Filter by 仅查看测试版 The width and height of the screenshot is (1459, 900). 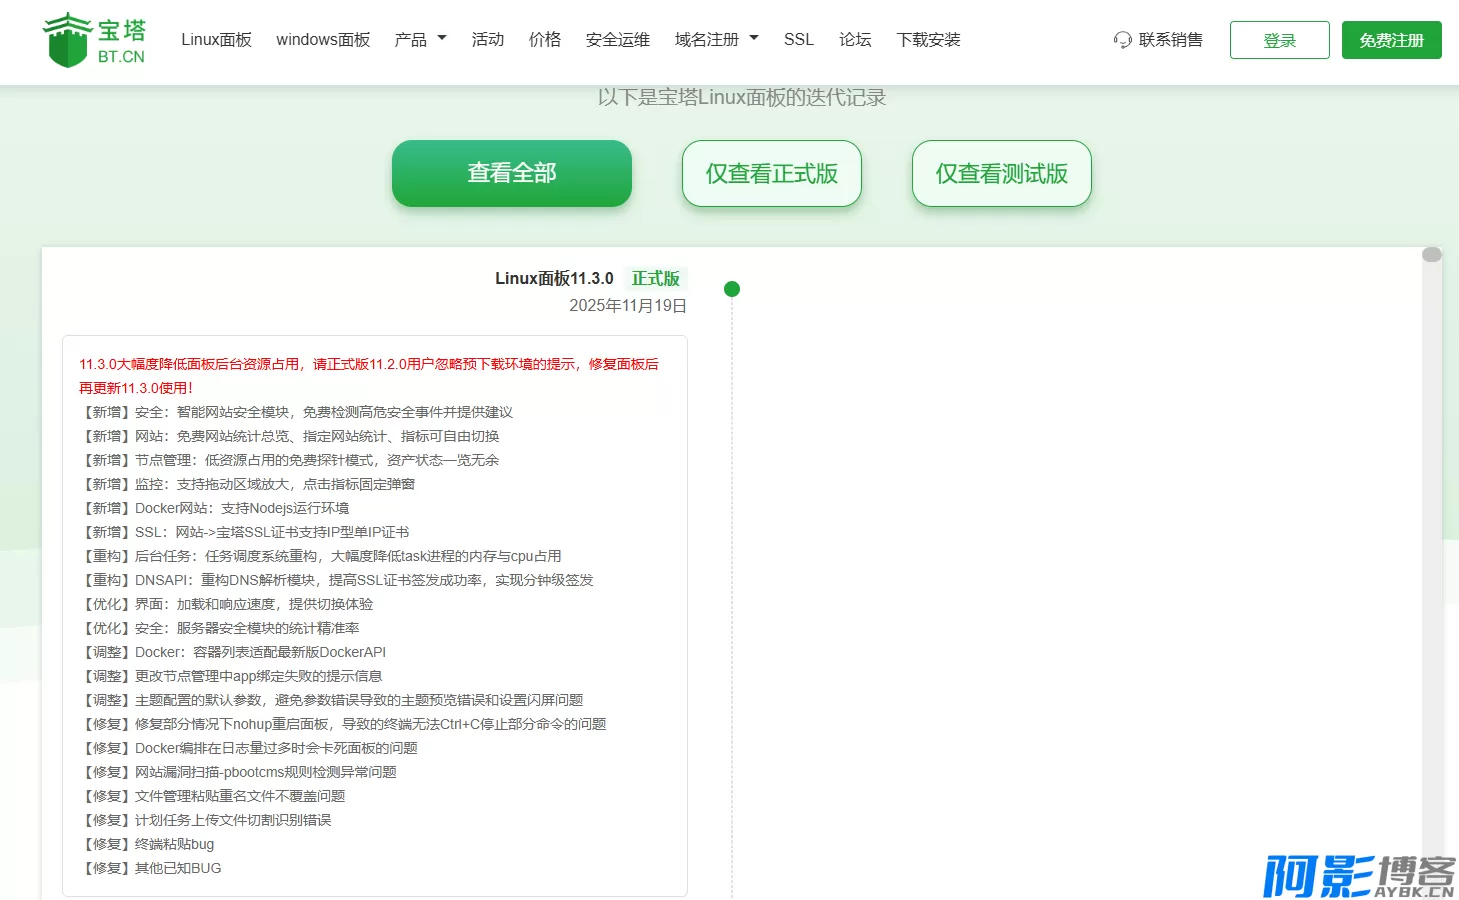pos(1001,173)
